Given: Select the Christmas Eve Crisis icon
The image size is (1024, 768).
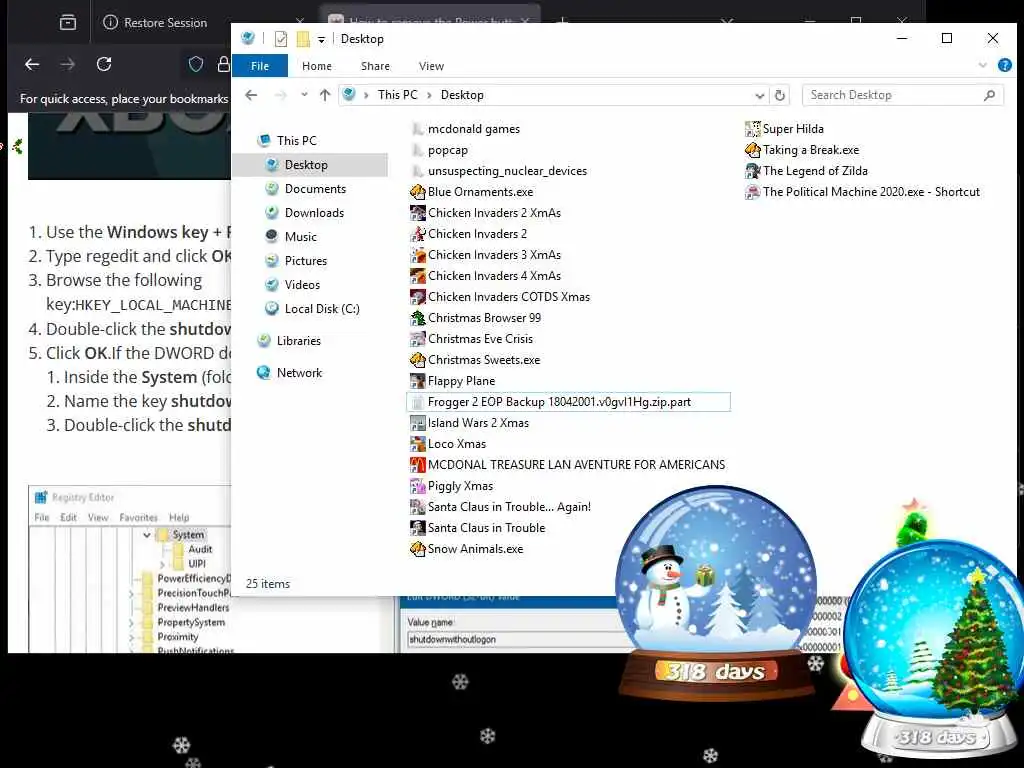Looking at the screenshot, I should click(x=417, y=339).
